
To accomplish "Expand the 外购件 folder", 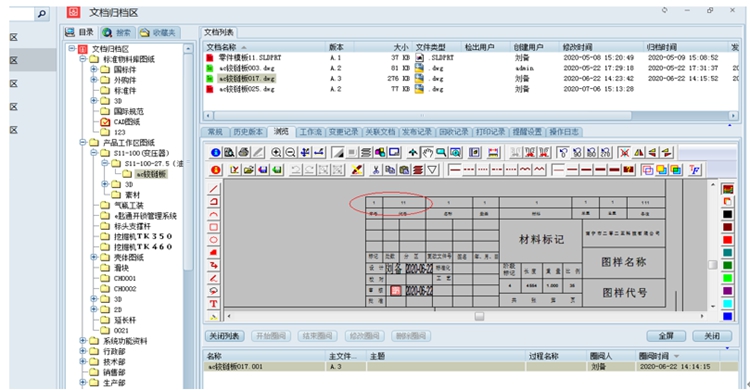I will (94, 80).
